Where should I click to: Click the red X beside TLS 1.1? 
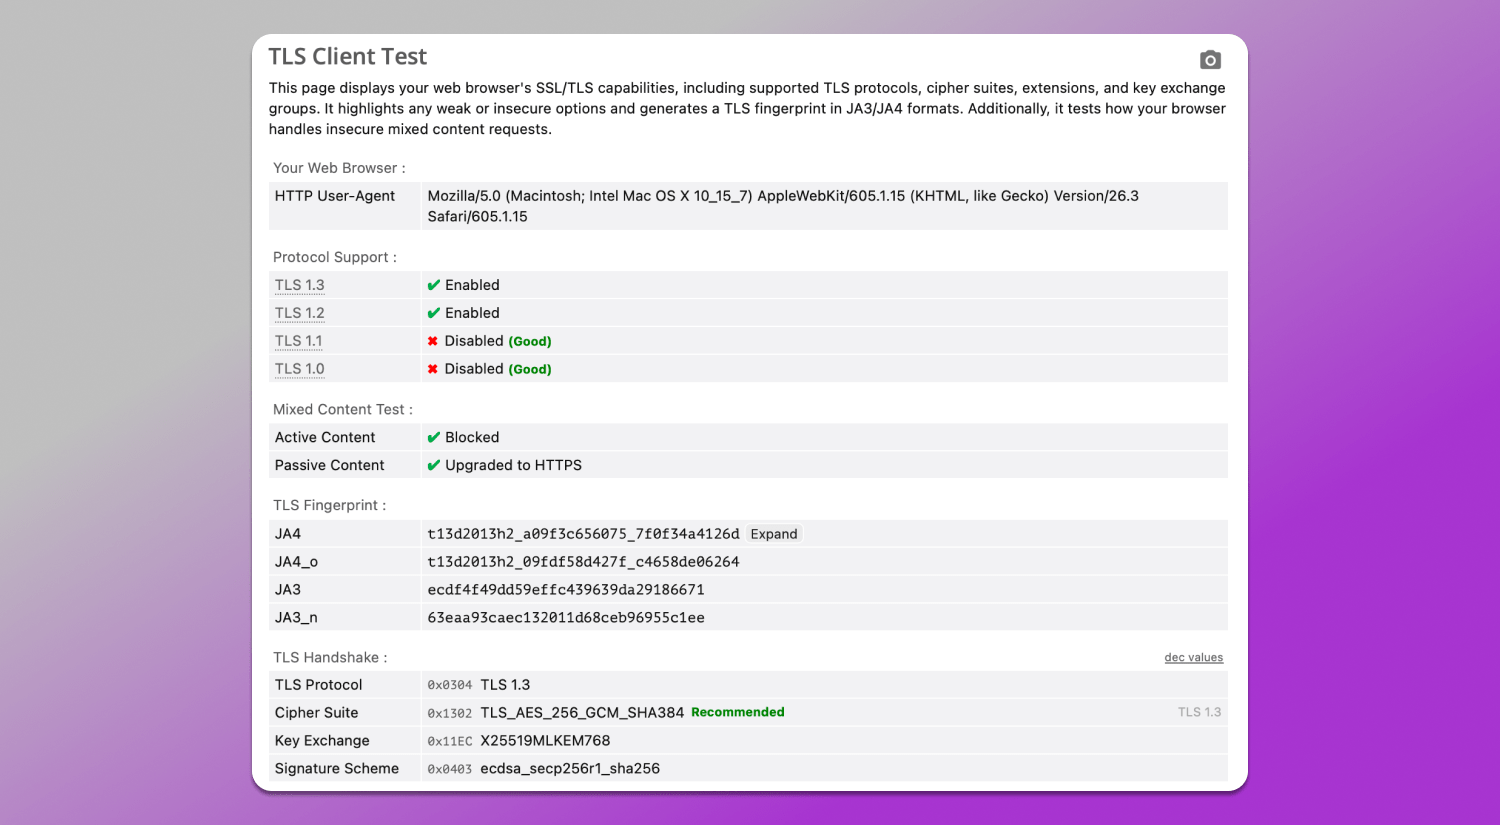point(433,341)
